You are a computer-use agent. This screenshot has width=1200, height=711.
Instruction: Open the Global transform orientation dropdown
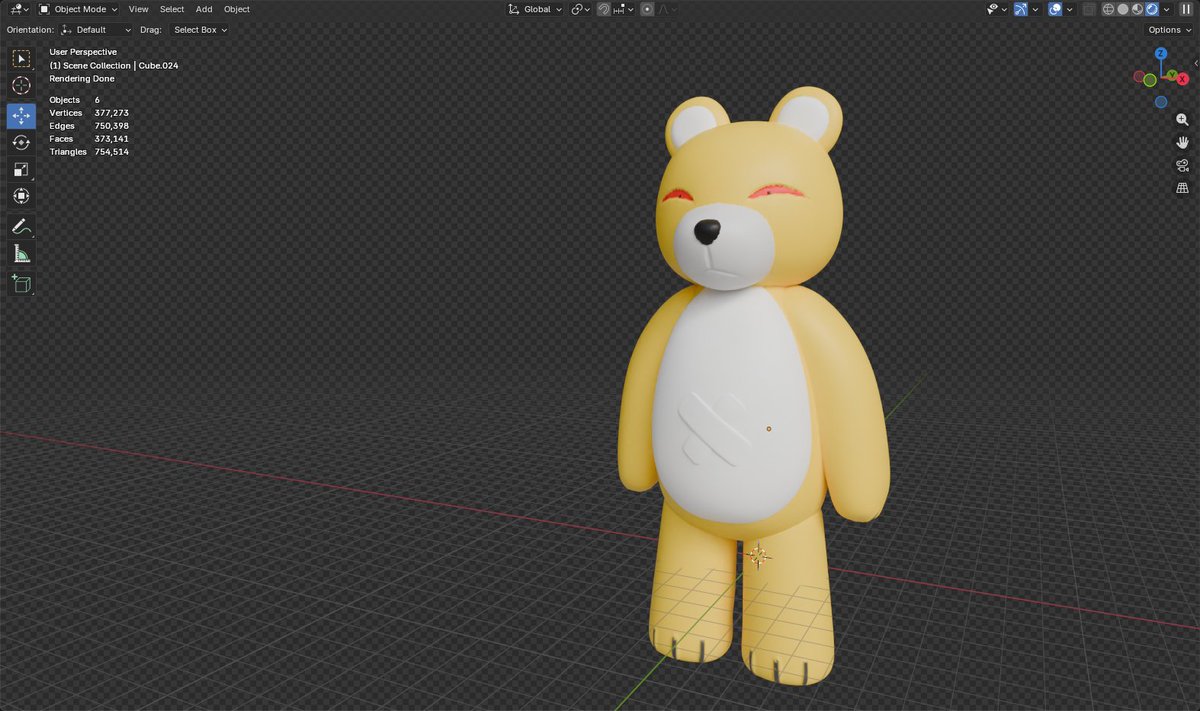click(534, 9)
